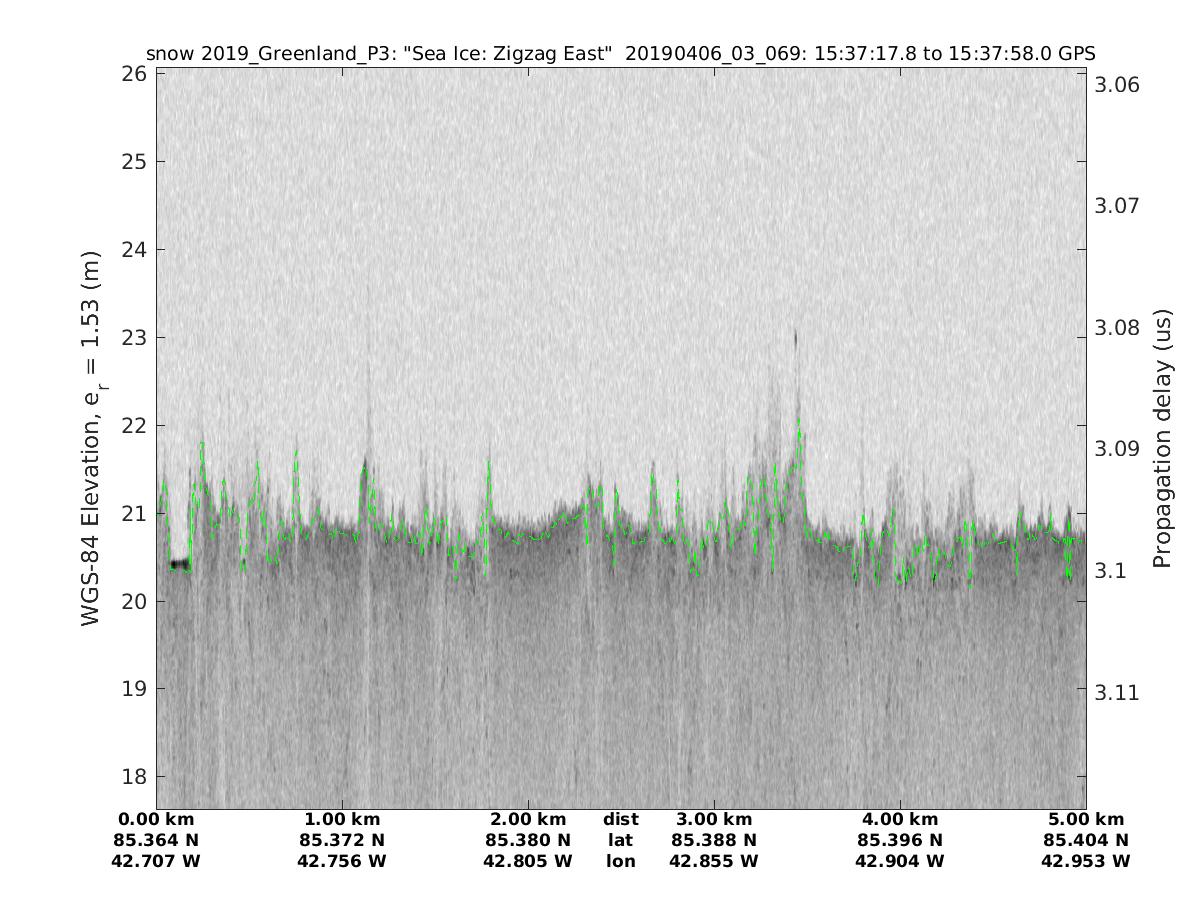Image resolution: width=1200 pixels, height=900 pixels.
Task: Click the "1.00 km" distance label
Action: coord(342,819)
